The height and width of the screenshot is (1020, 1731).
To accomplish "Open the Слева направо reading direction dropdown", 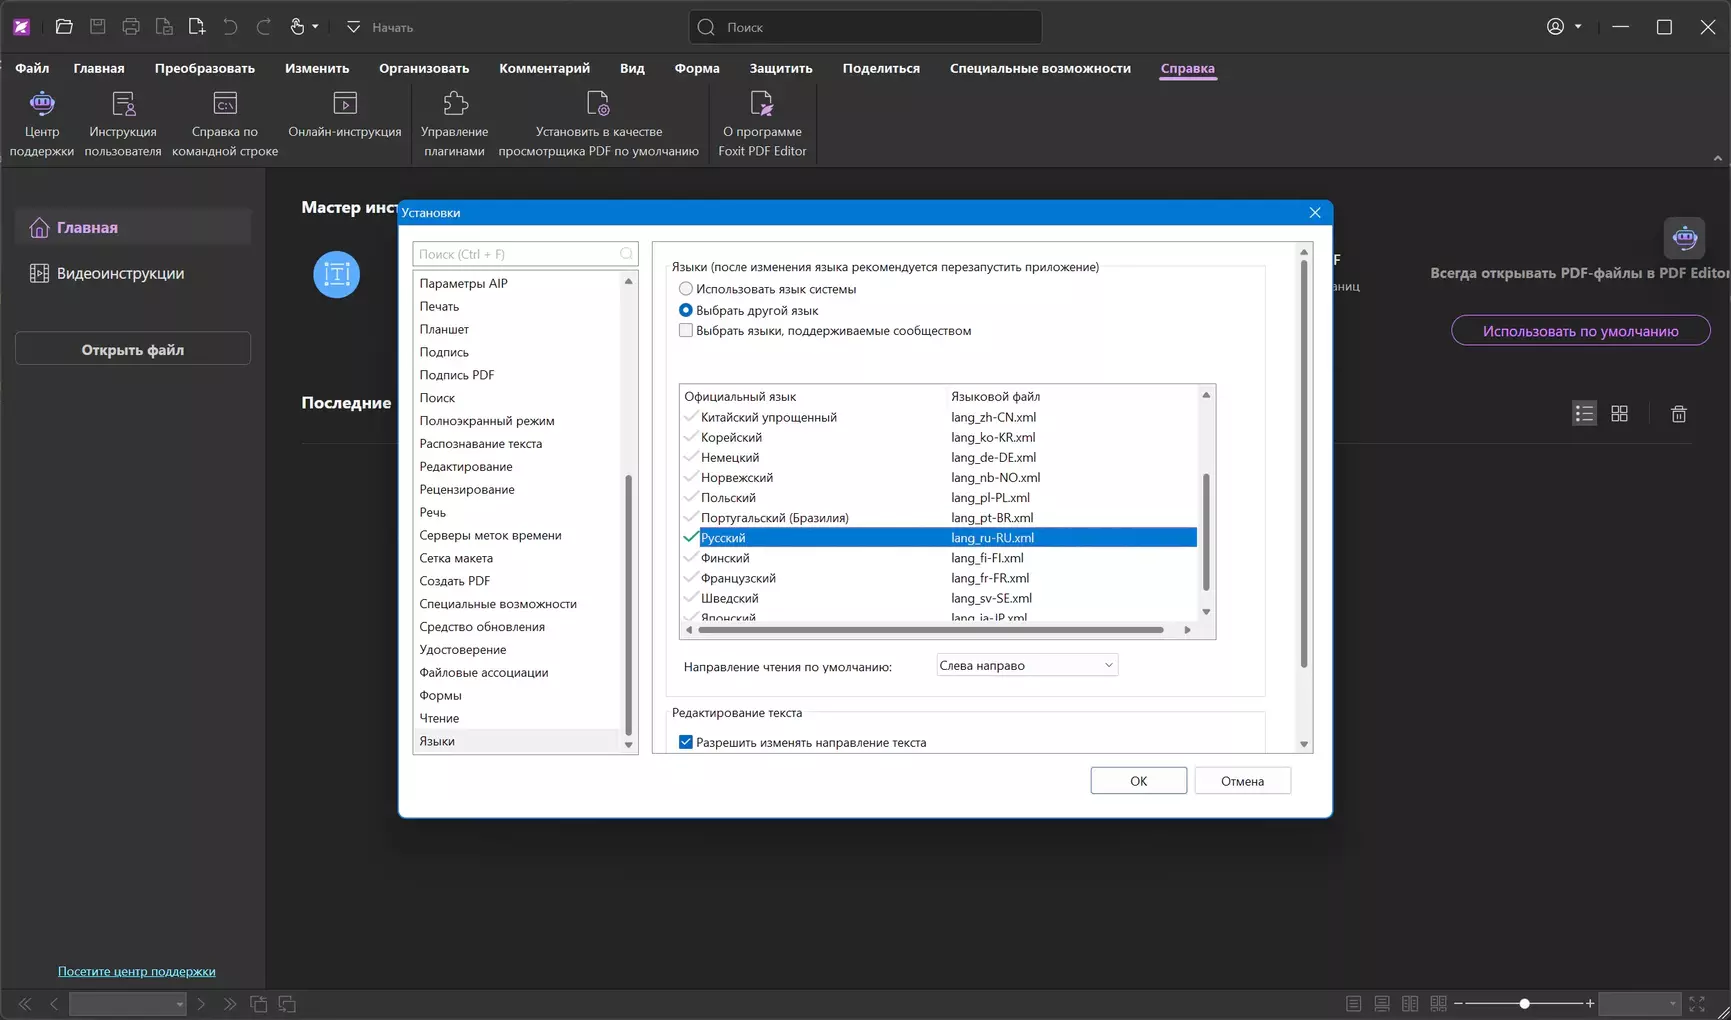I will click(1026, 666).
